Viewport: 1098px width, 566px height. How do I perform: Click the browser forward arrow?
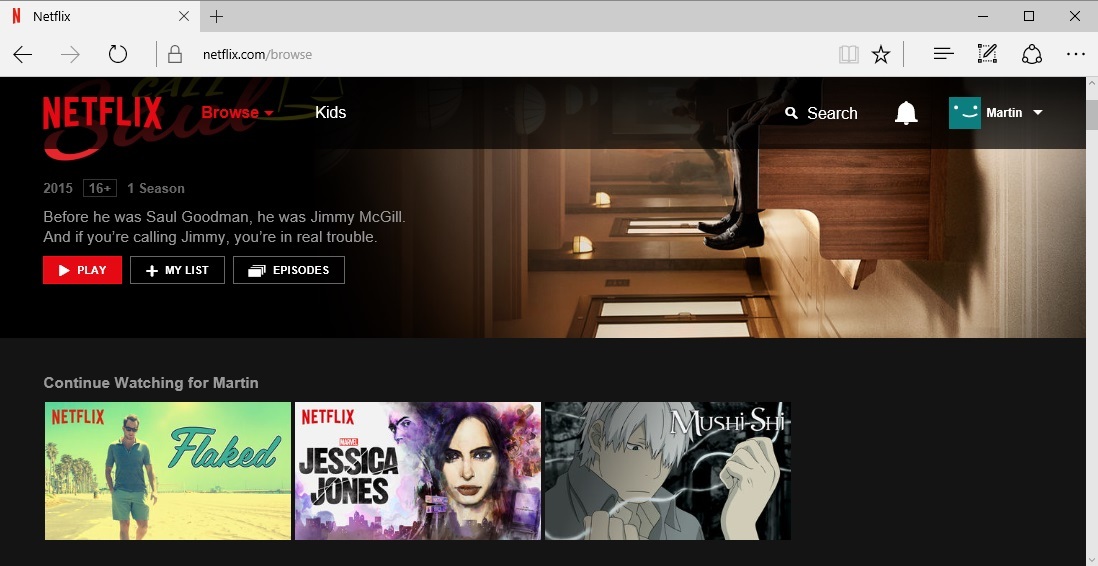70,55
